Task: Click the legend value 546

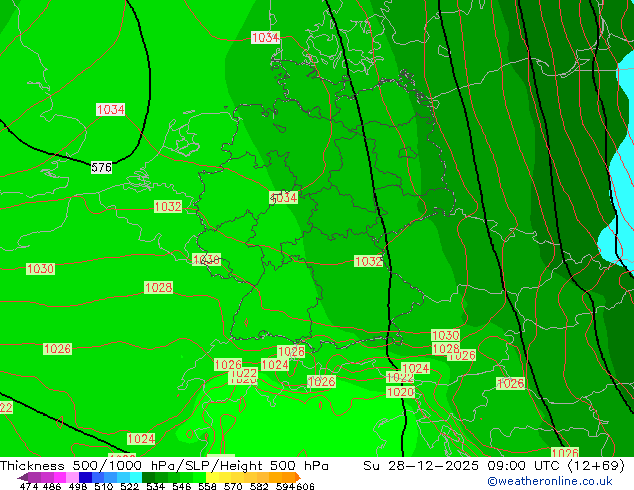Action: [182, 486]
